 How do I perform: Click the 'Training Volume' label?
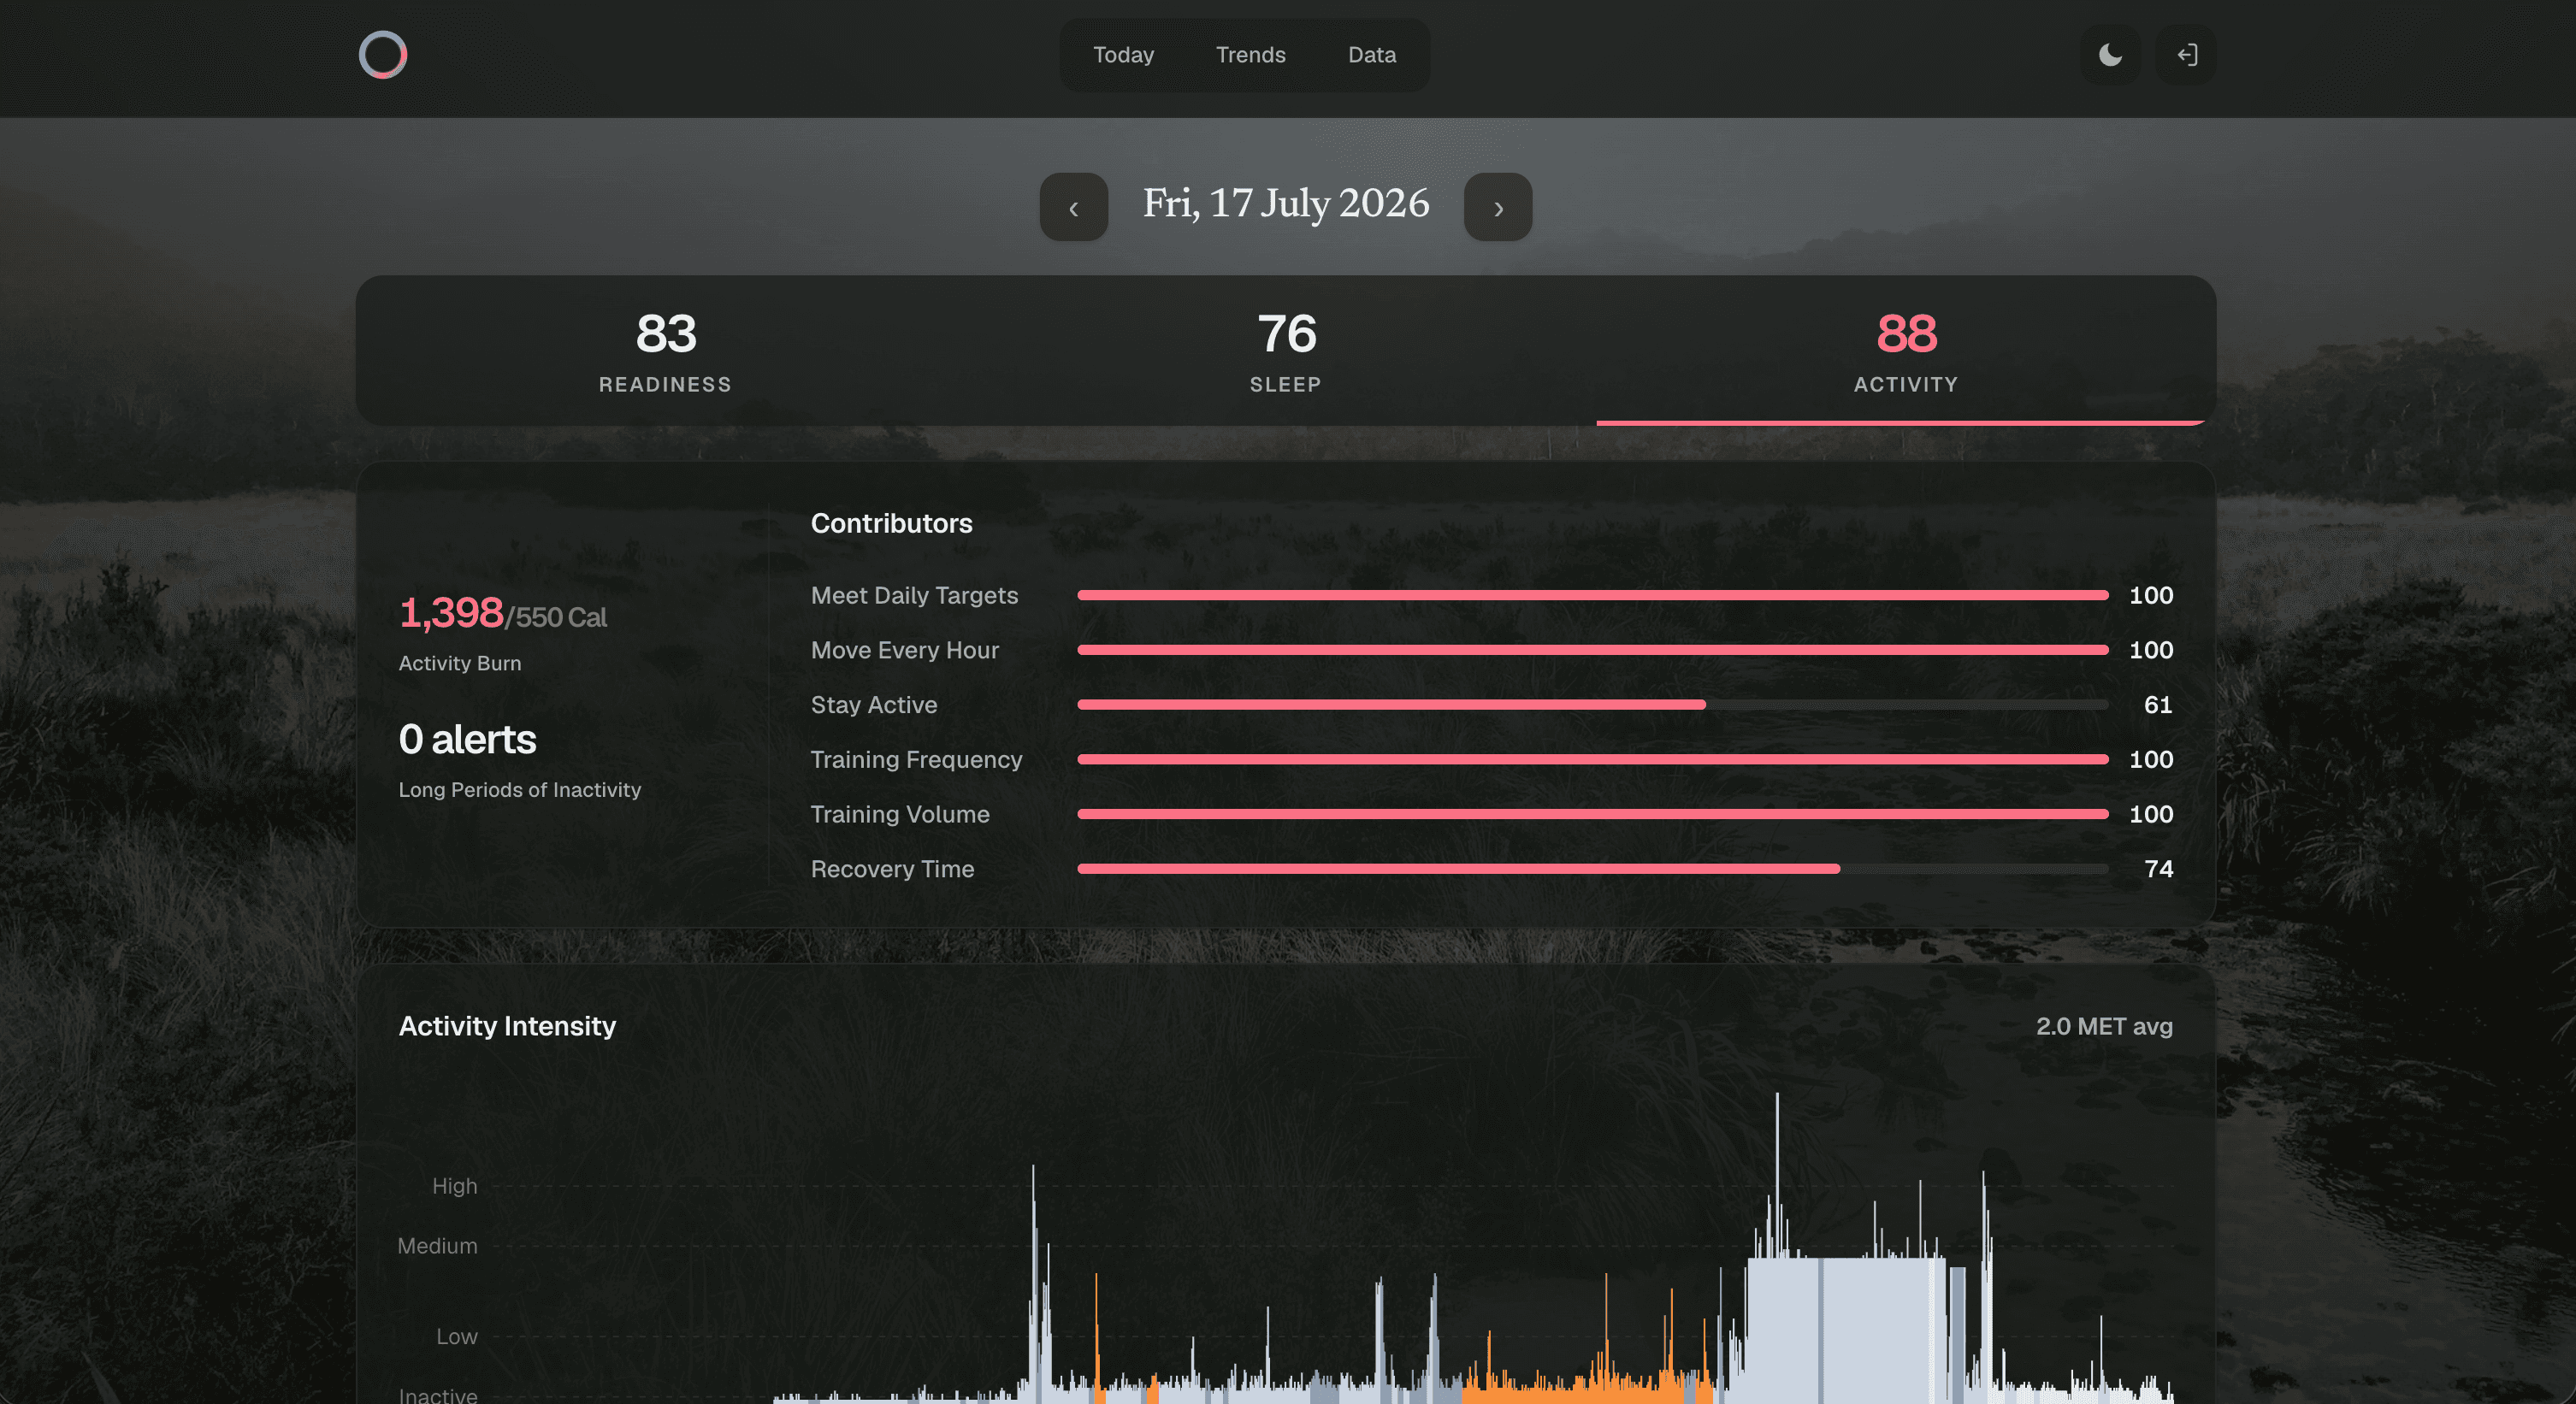click(x=900, y=814)
